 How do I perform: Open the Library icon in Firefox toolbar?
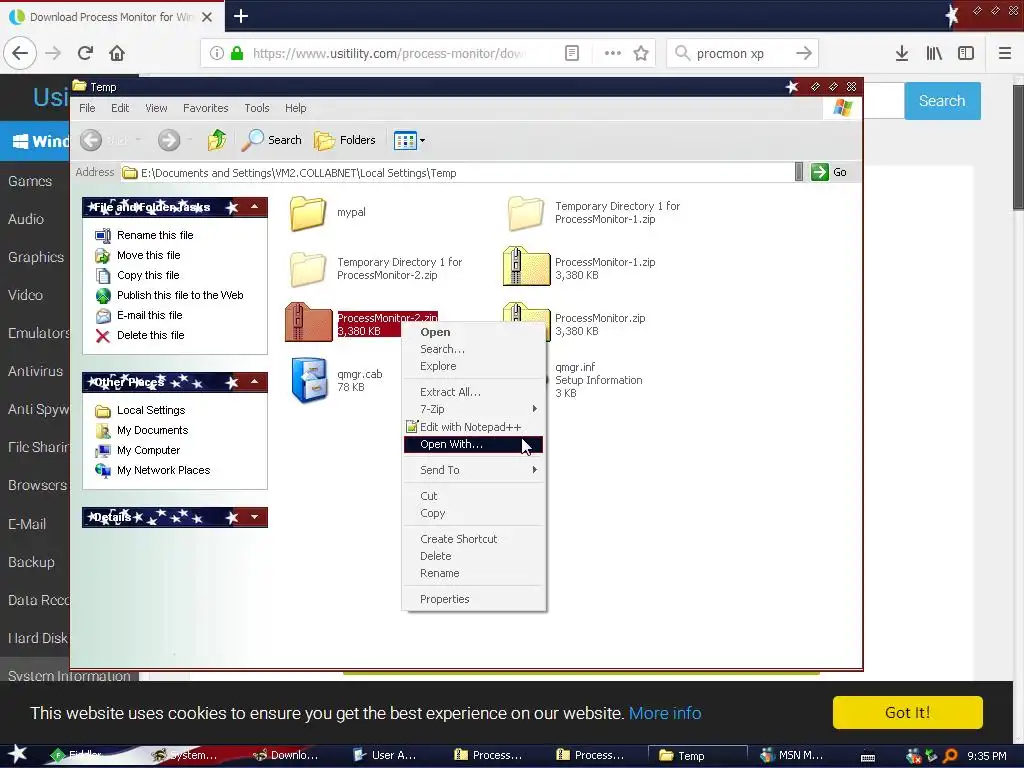934,54
